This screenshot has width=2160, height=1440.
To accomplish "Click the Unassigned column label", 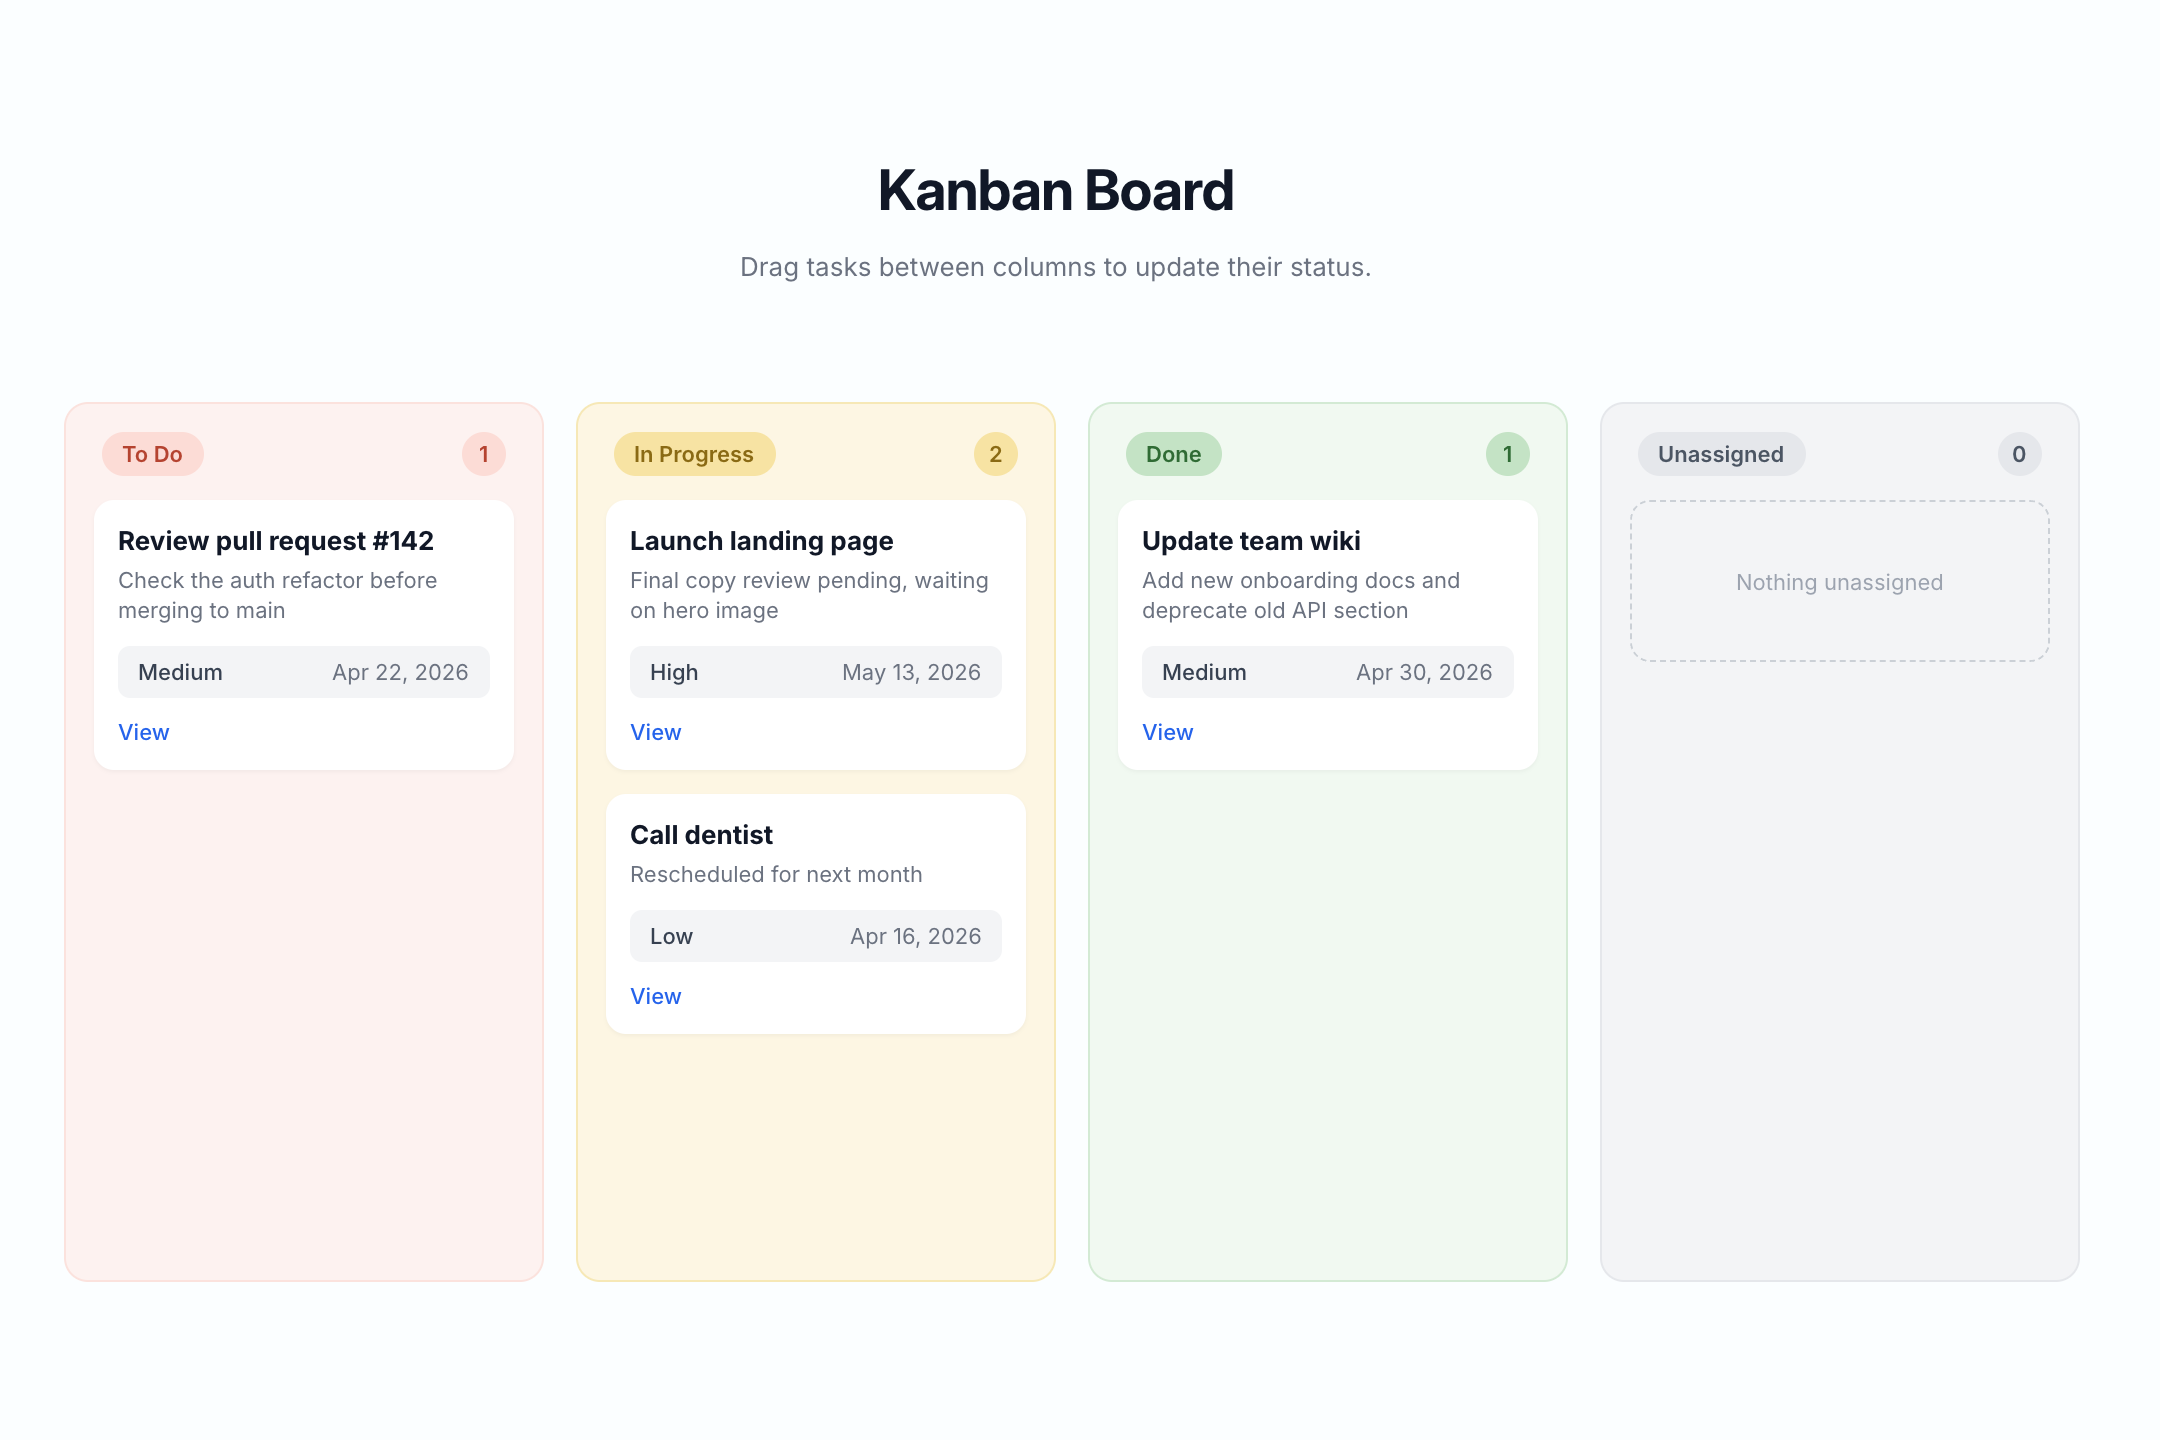I will pyautogui.click(x=1720, y=454).
